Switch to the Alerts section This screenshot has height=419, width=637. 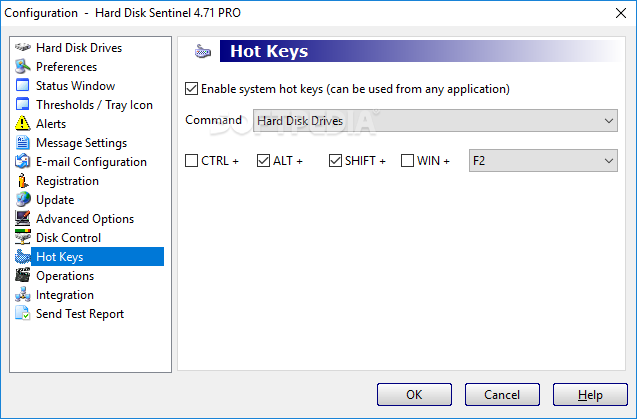point(51,124)
